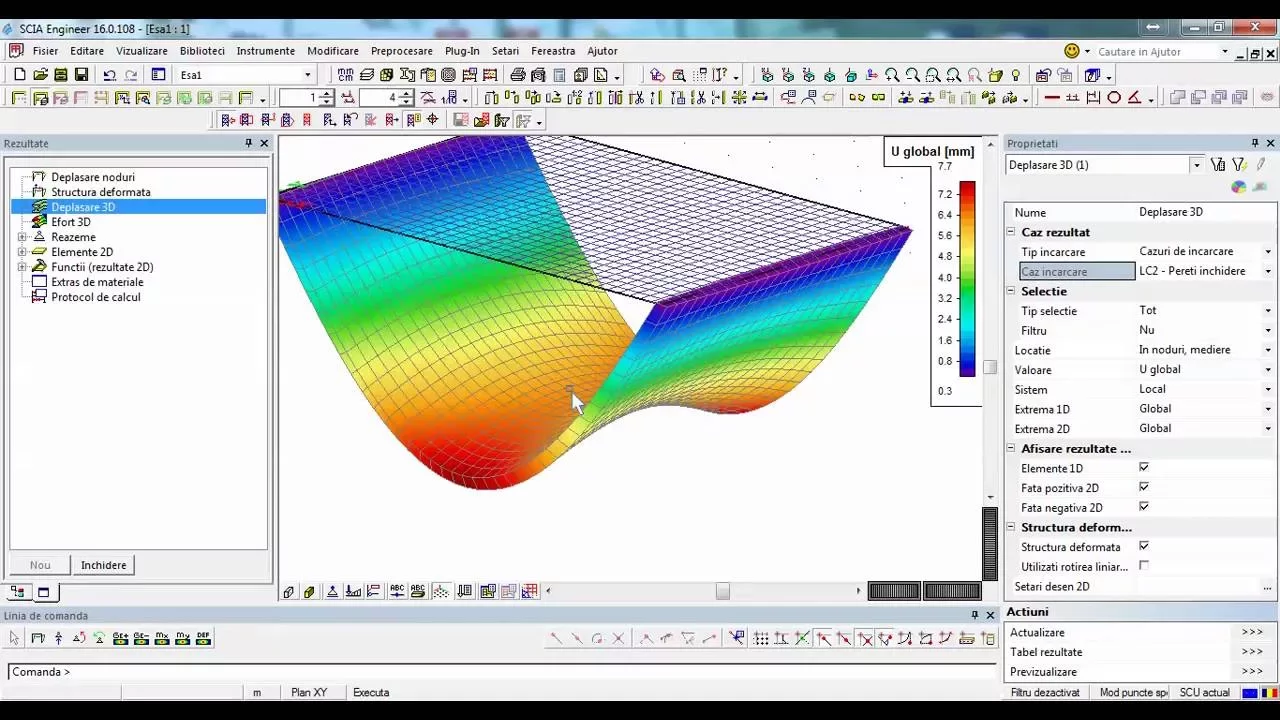Open the Valoare U global dropdown
The width and height of the screenshot is (1280, 720).
[1268, 370]
